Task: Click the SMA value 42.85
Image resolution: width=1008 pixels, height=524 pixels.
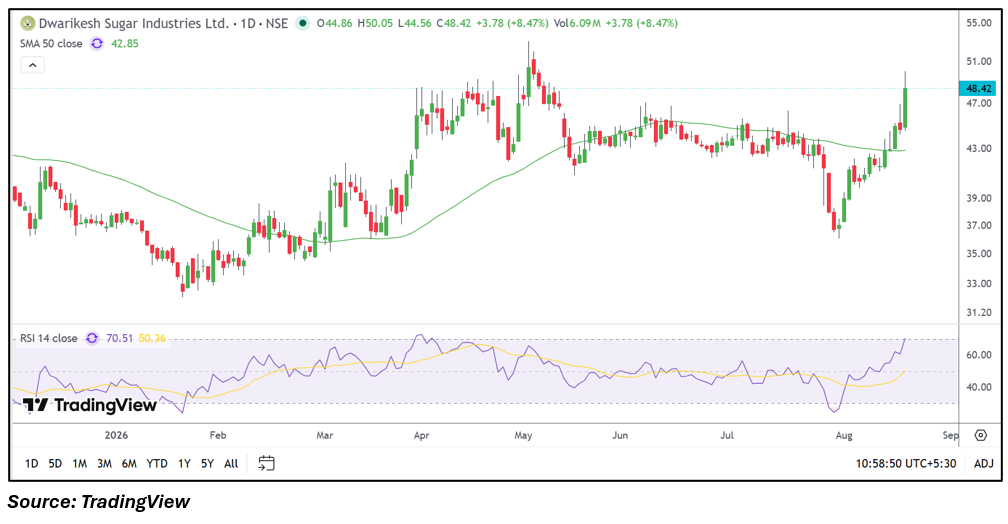Action: 125,44
